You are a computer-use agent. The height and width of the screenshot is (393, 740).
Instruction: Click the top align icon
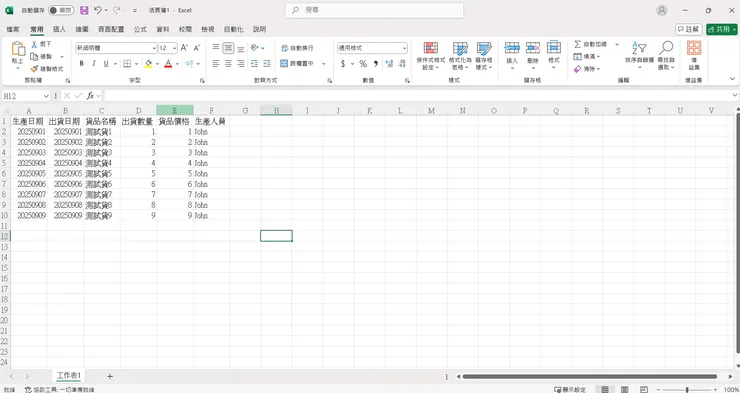pyautogui.click(x=216, y=48)
